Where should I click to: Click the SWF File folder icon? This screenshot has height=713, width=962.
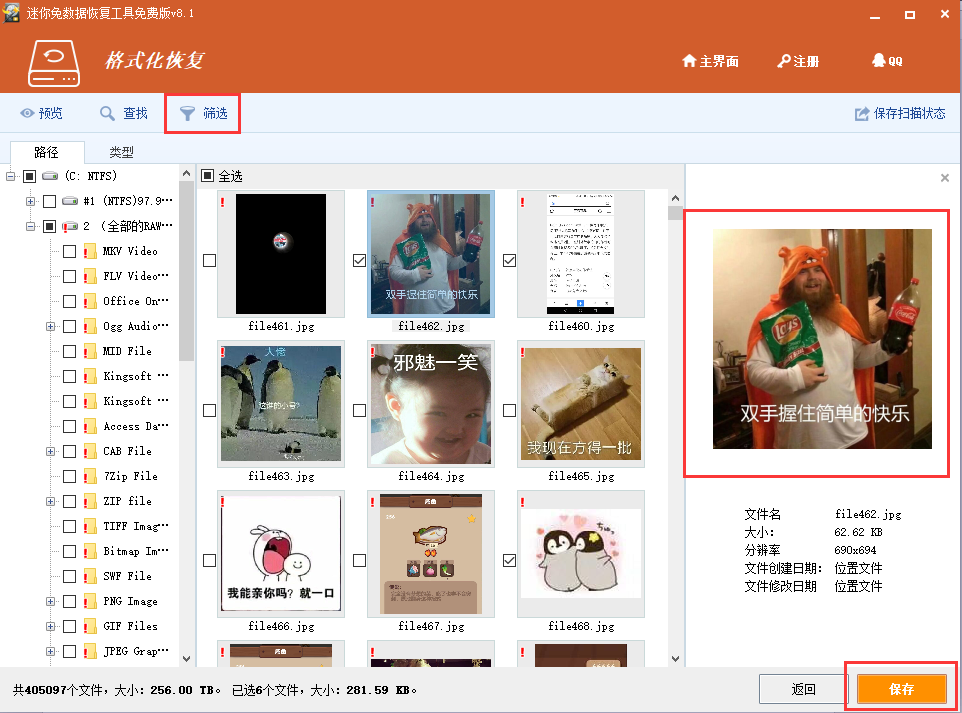pos(90,577)
